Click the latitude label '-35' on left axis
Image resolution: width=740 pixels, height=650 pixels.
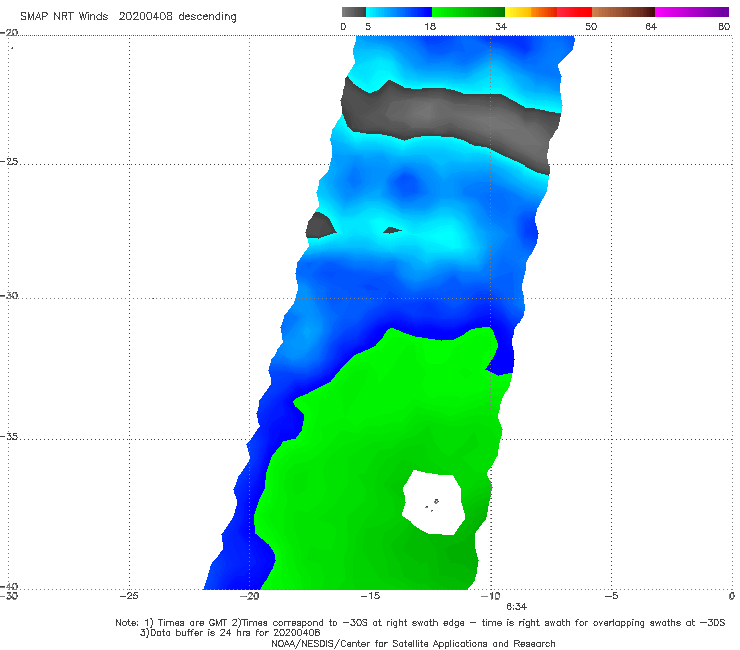[9, 437]
